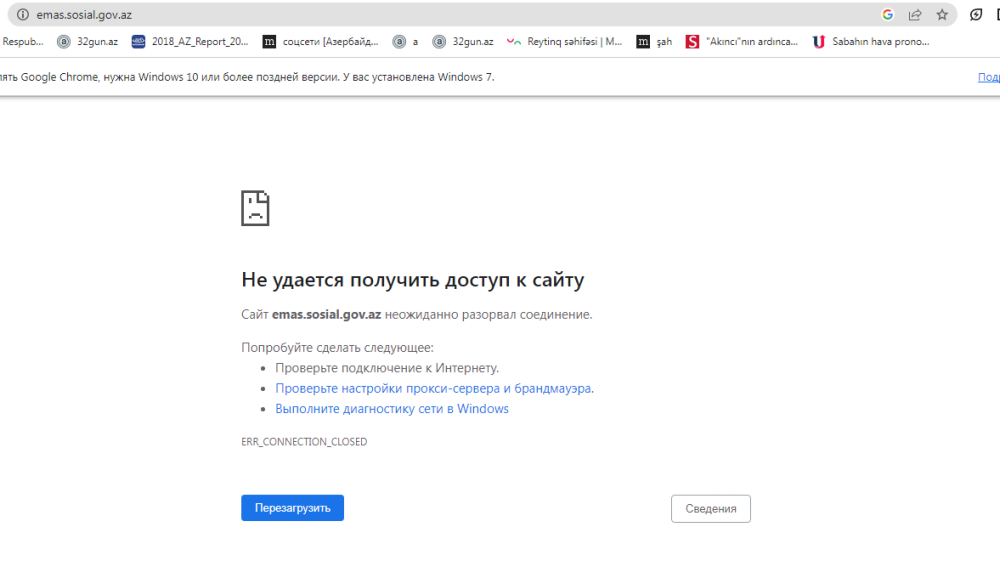Click the Сведения details button
This screenshot has height=561, width=1000.
[x=710, y=509]
